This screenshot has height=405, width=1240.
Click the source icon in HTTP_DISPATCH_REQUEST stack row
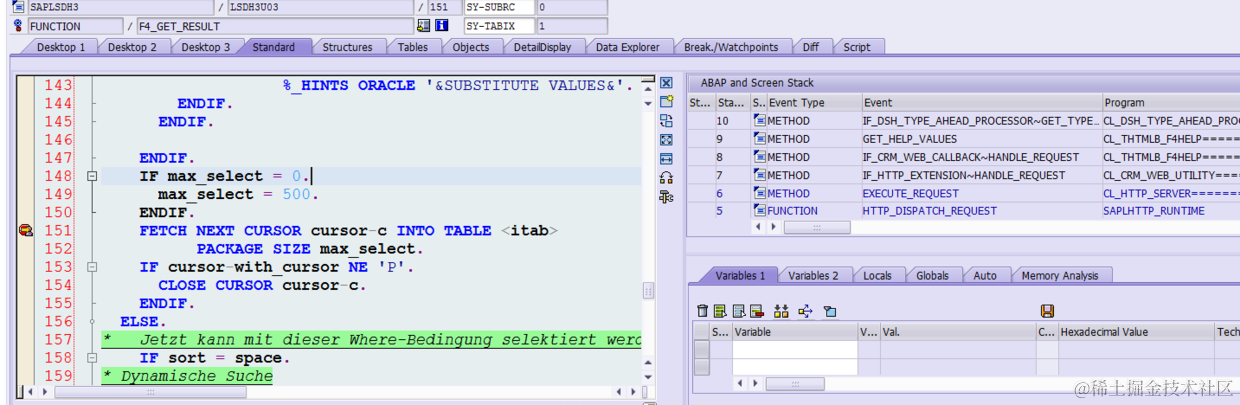click(760, 211)
